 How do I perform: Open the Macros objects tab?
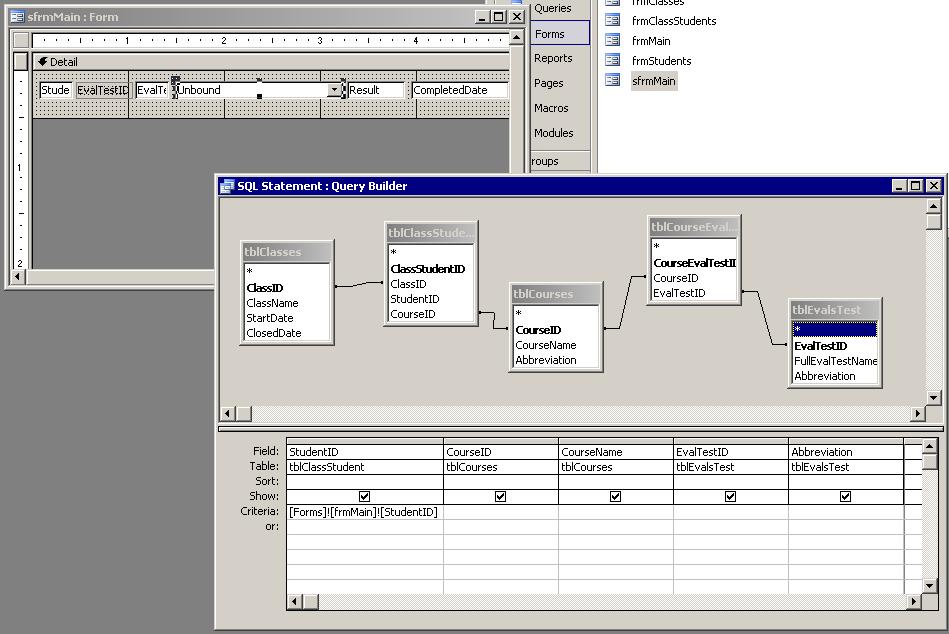(551, 108)
